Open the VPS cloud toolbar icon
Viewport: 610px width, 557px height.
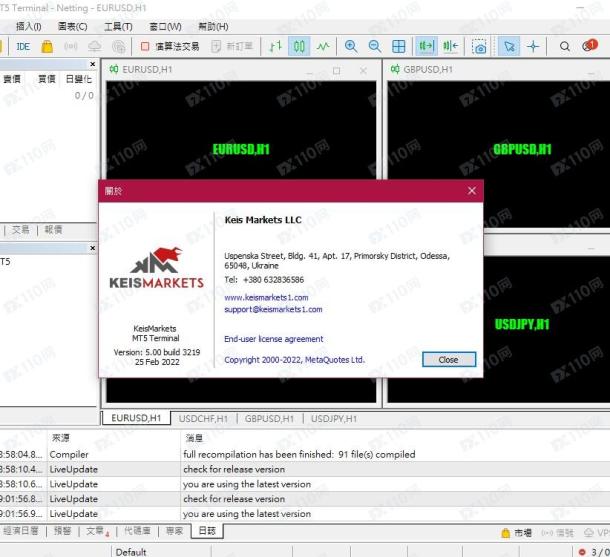coord(95,47)
